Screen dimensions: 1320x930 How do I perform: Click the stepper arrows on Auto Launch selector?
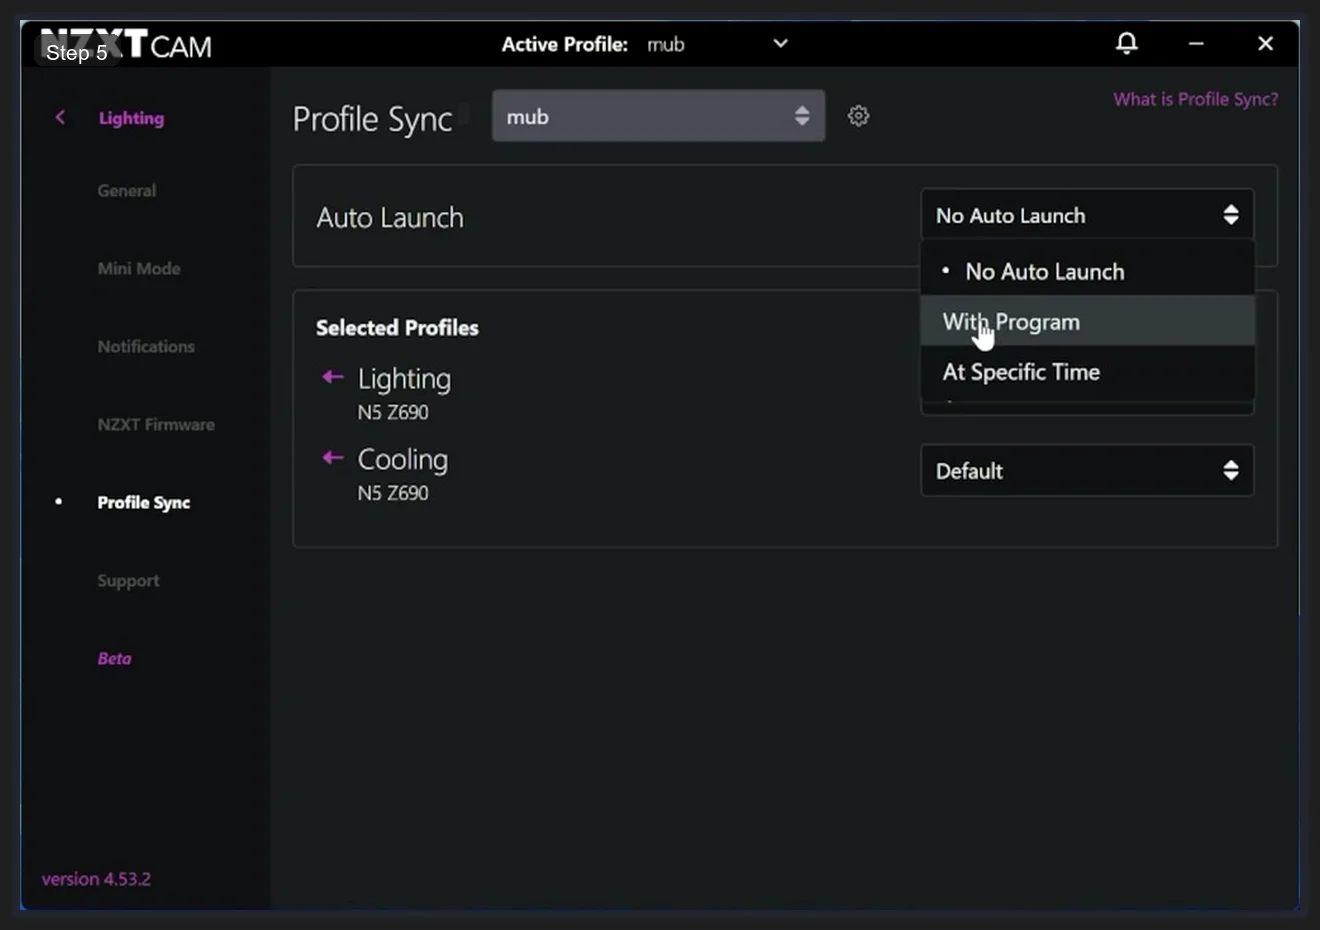click(1230, 214)
